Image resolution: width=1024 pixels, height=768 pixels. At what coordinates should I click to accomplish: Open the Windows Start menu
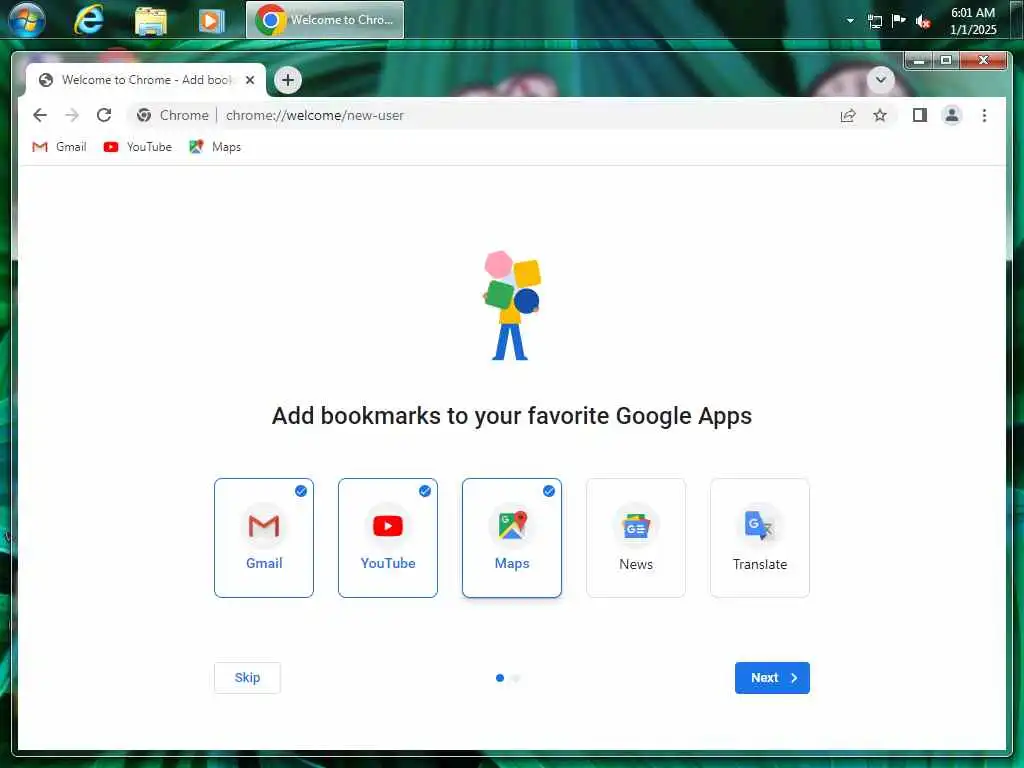[26, 20]
